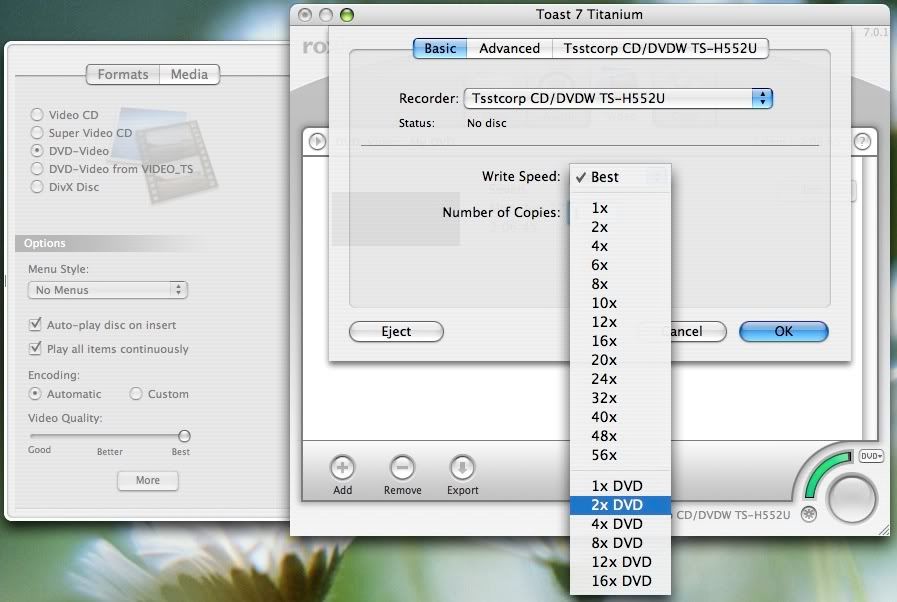Open the Recorder dropdown

(618, 98)
